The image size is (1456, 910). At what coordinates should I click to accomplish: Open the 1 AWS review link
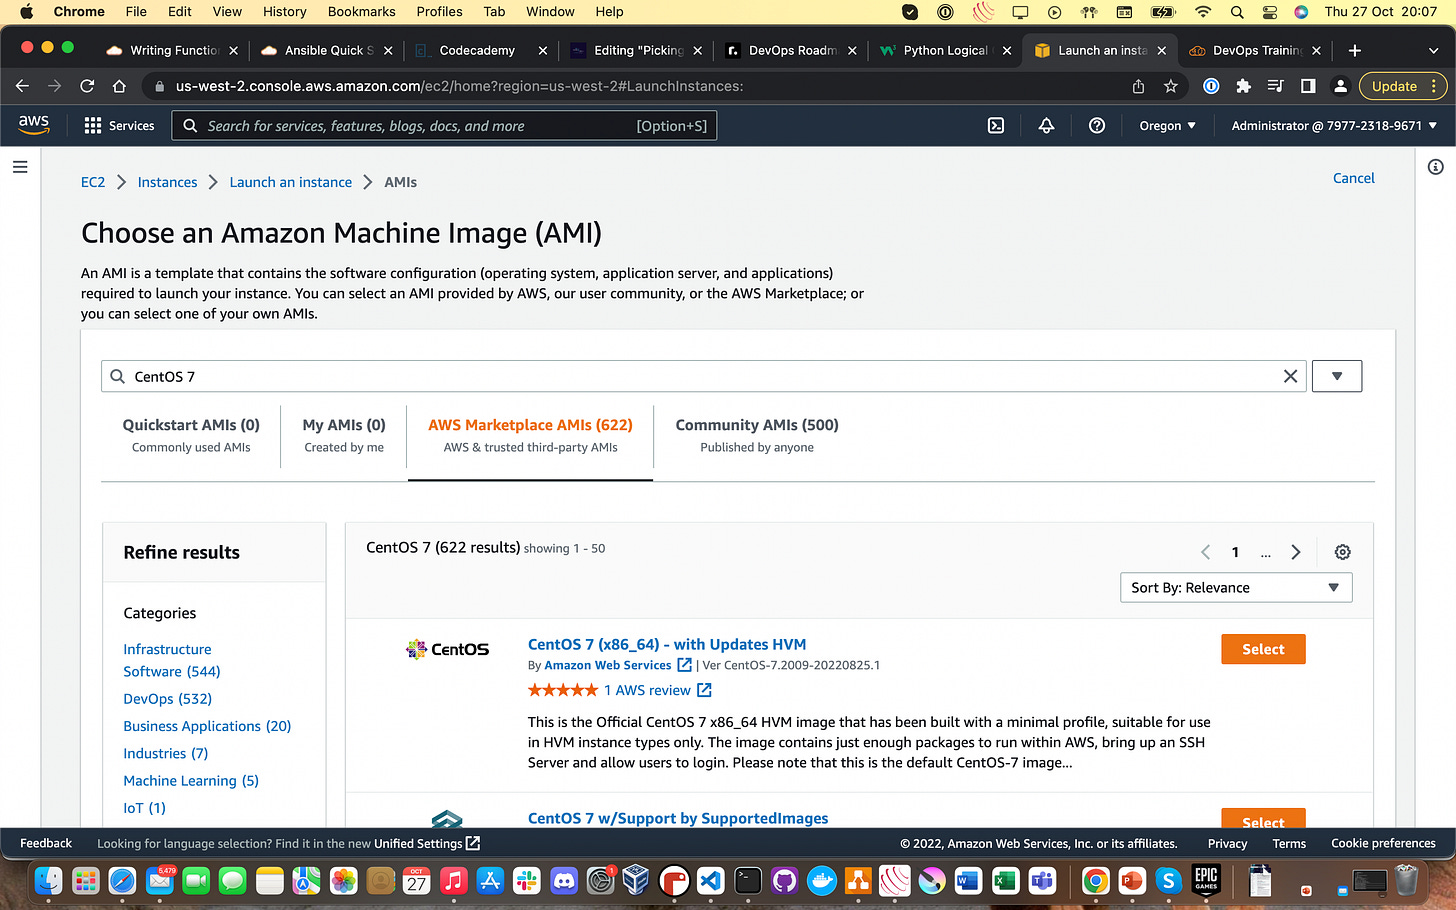coord(647,690)
